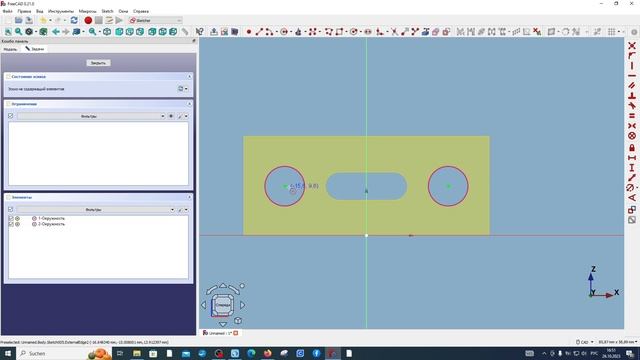Toggle the elements filter checkbox

pos(11,209)
